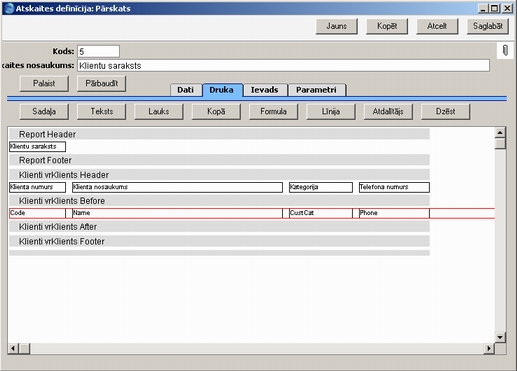
Task: Select the Kategorija label box
Action: [321, 187]
